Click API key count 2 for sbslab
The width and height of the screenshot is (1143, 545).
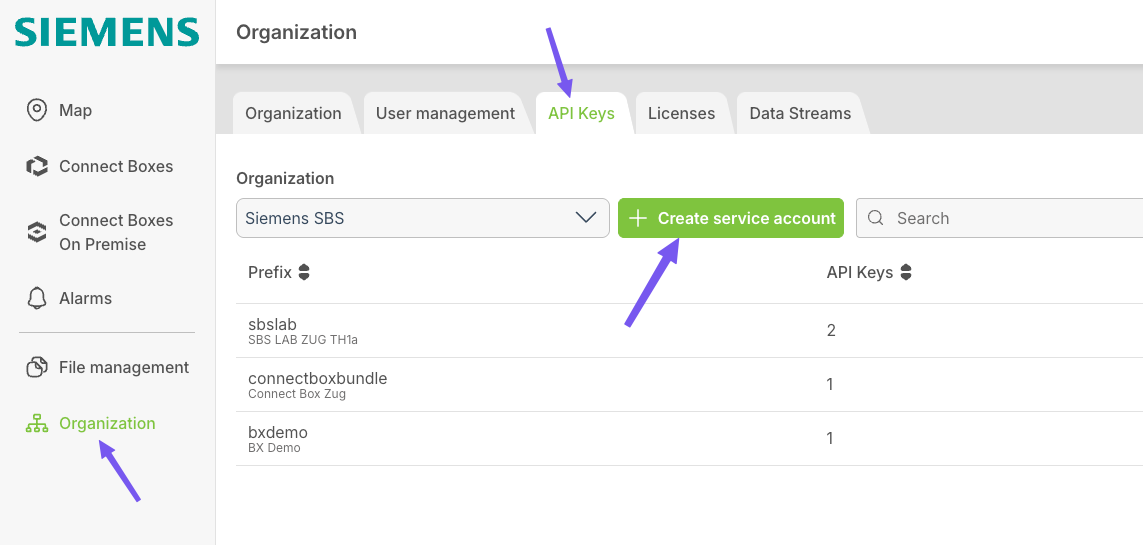pyautogui.click(x=831, y=331)
